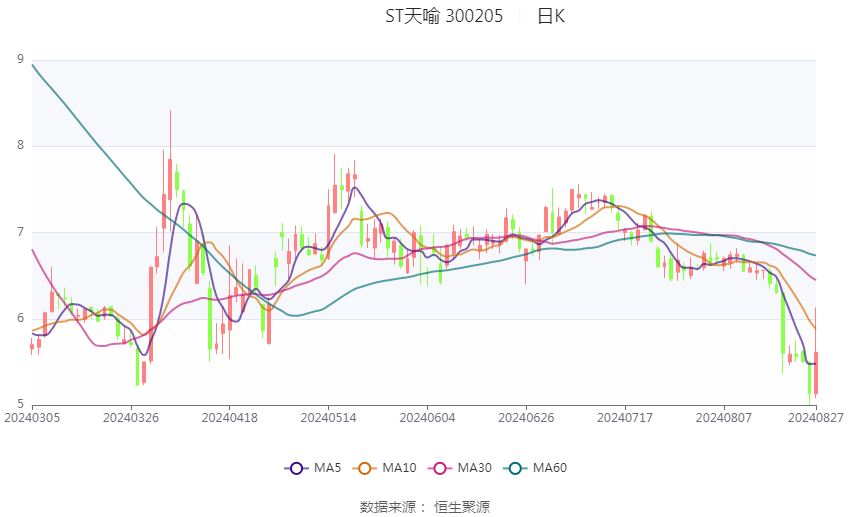Click the data source text 恒生聚源
The image size is (850, 517).
[x=462, y=507]
